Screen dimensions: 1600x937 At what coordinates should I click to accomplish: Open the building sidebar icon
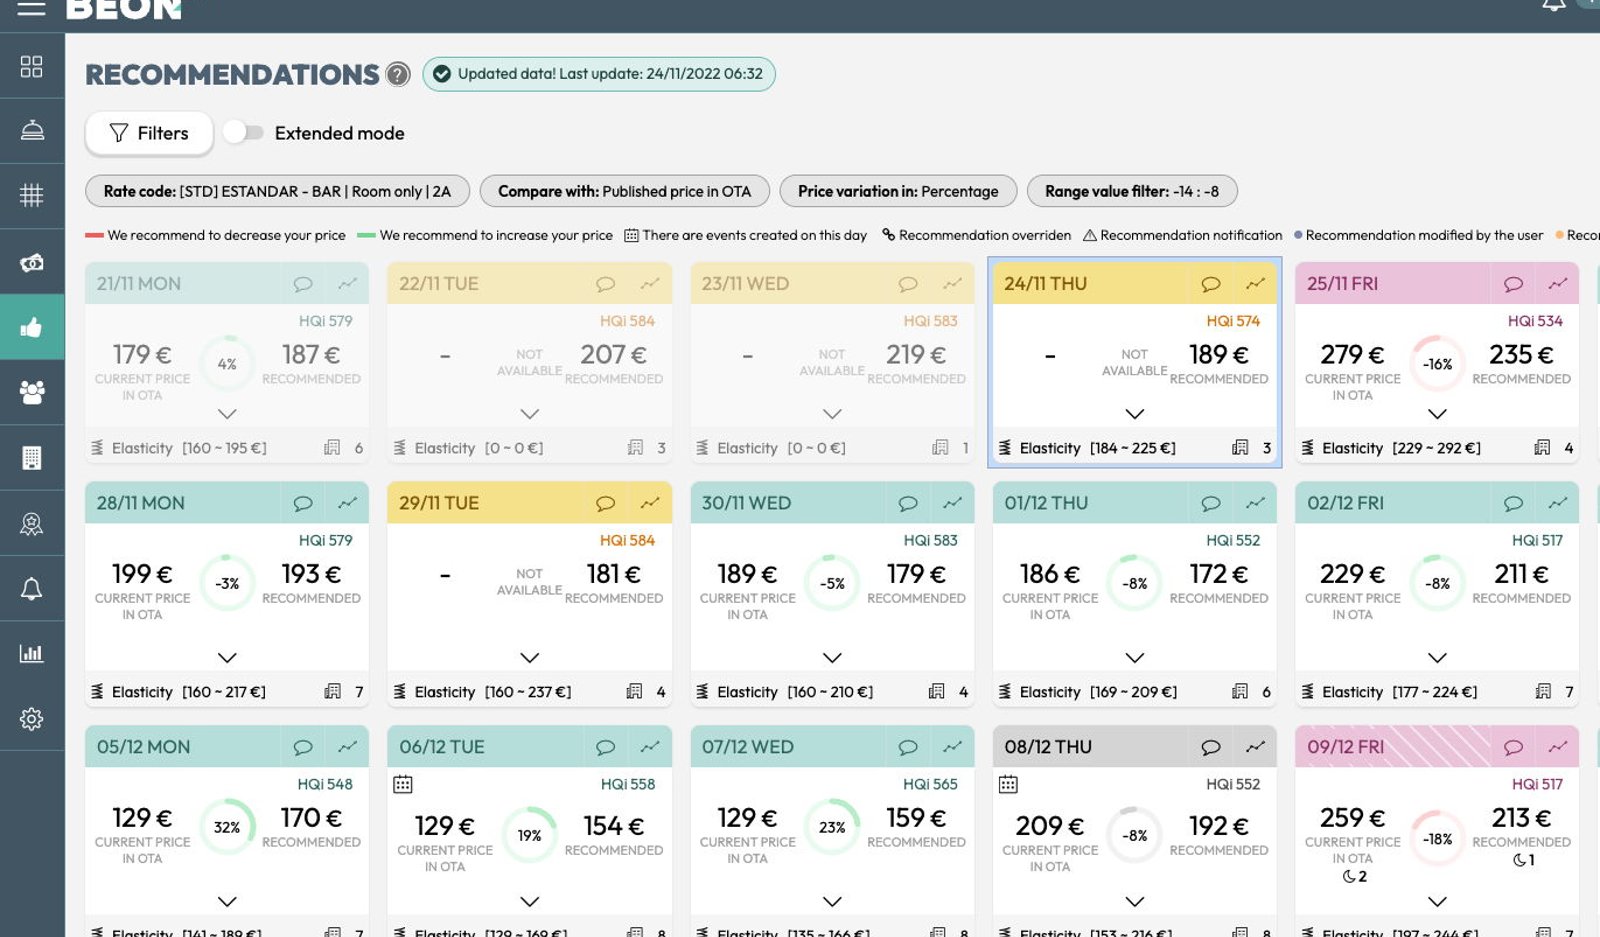pyautogui.click(x=32, y=458)
